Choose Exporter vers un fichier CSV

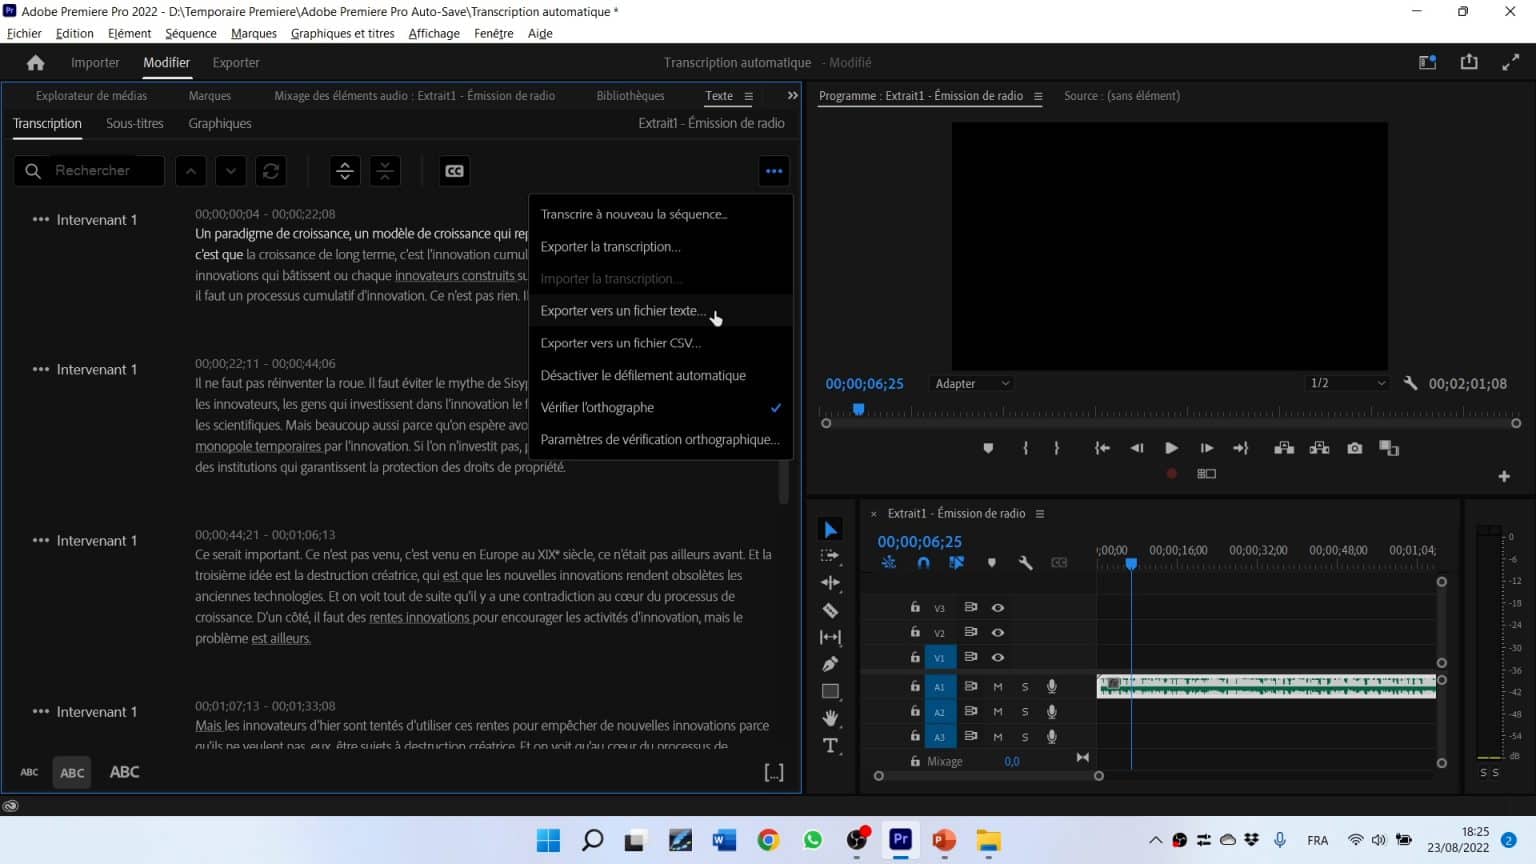pos(620,342)
